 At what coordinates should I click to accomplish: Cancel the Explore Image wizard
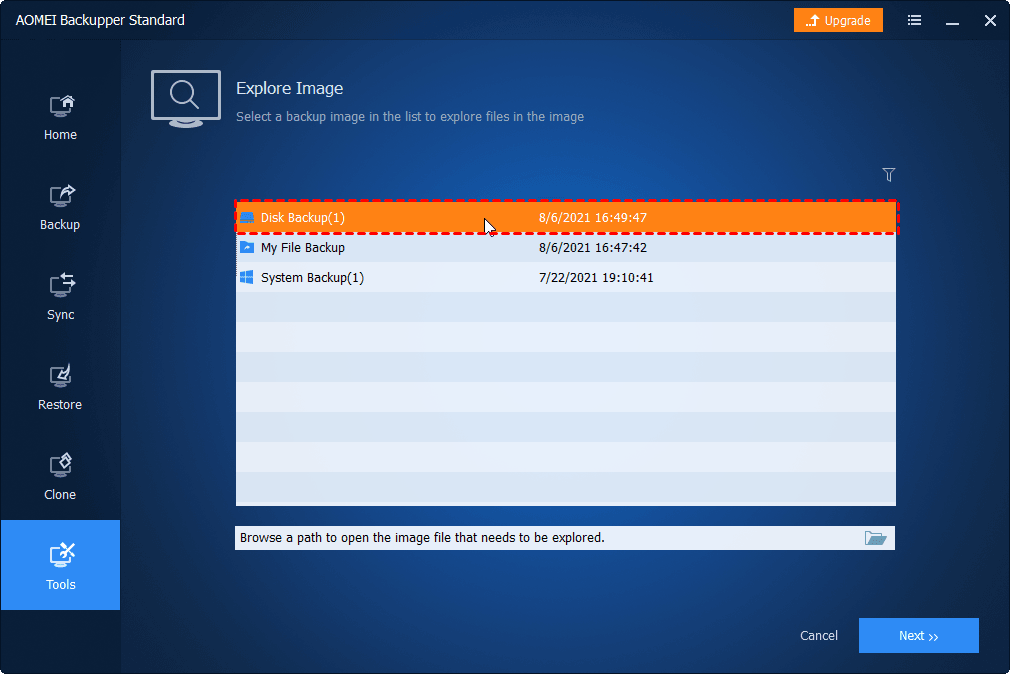pyautogui.click(x=819, y=635)
